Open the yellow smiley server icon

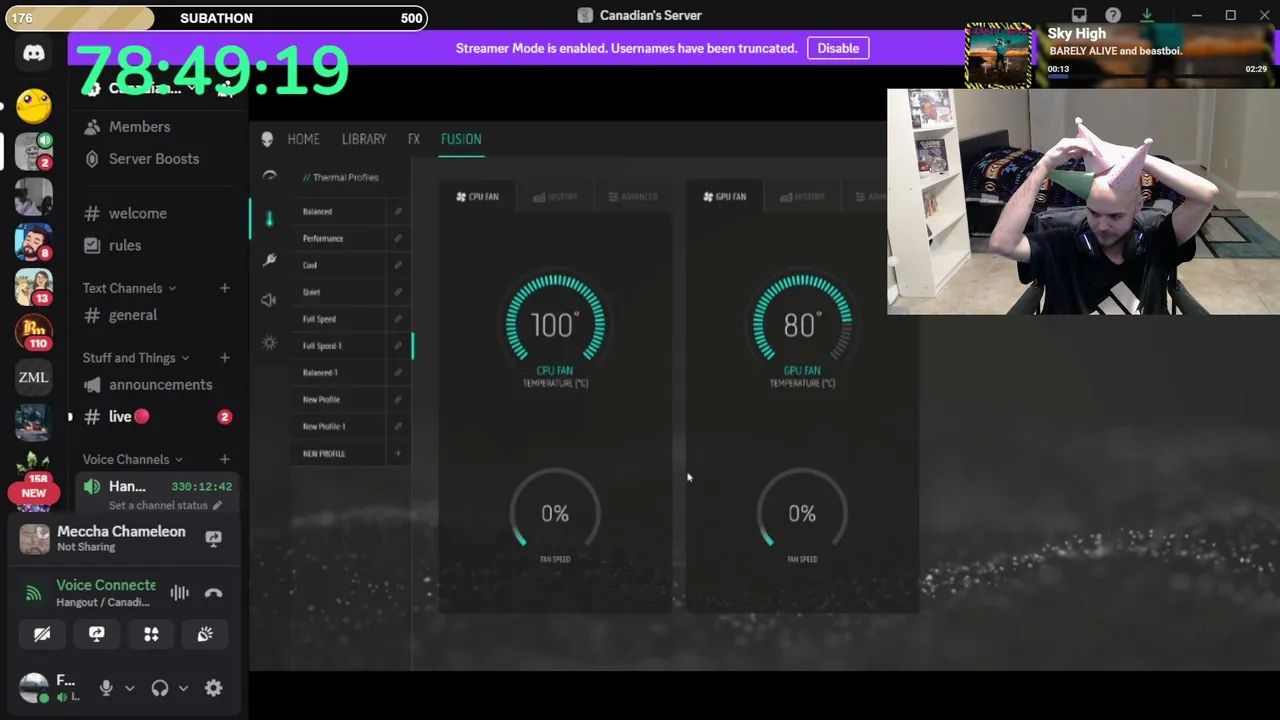pyautogui.click(x=34, y=104)
